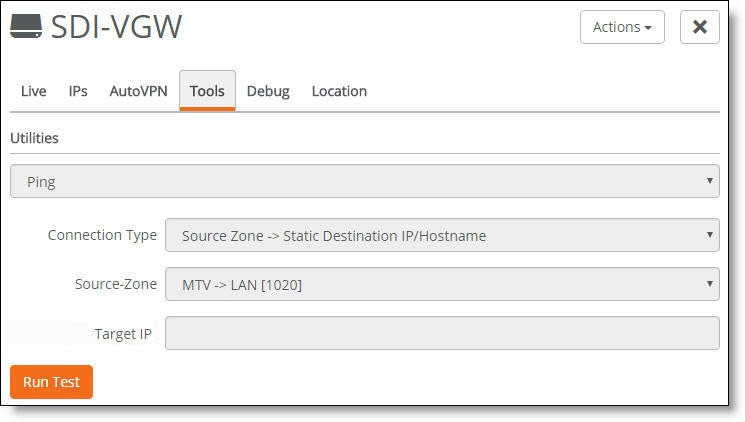Expand the Source-Zone MTV LAN dropdown
Screen dimensions: 745x422
(442, 284)
